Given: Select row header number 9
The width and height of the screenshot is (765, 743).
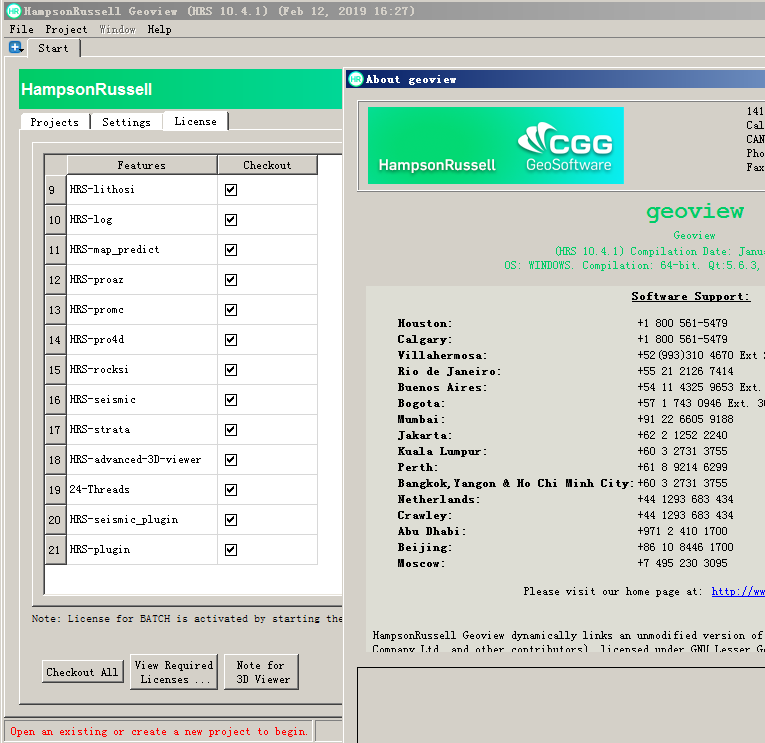Looking at the screenshot, I should tap(55, 190).
